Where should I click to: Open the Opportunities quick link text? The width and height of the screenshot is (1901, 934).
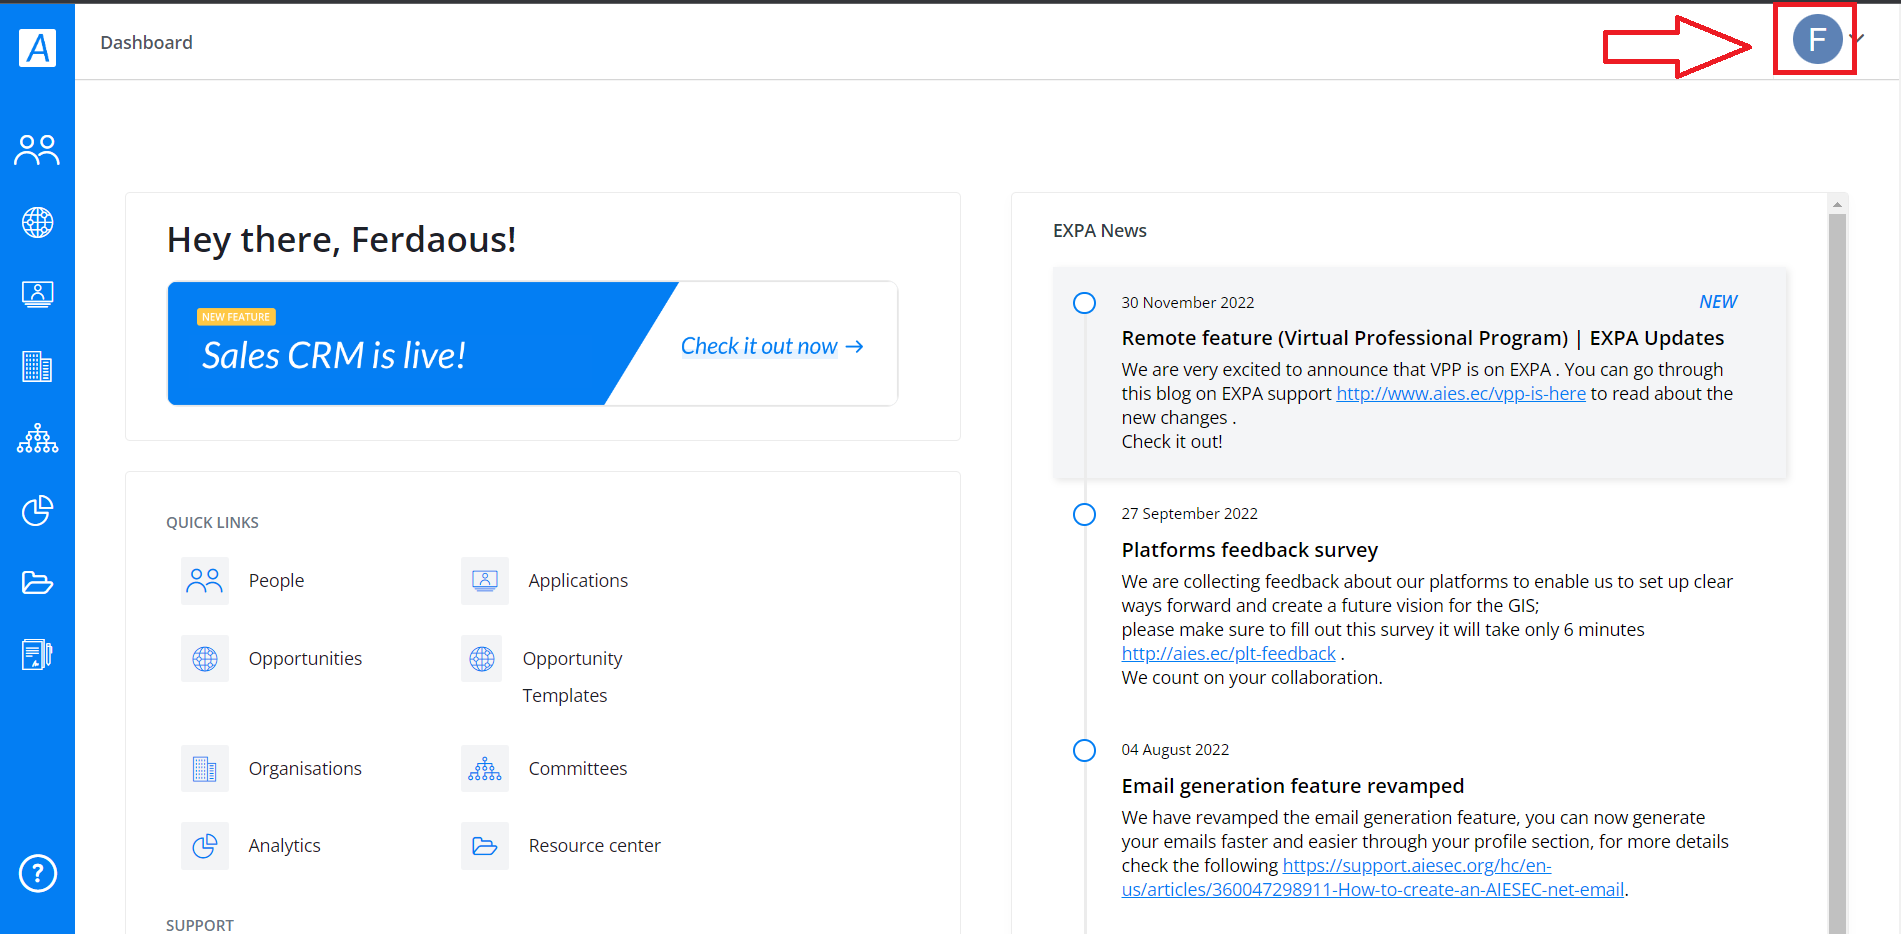tap(305, 659)
